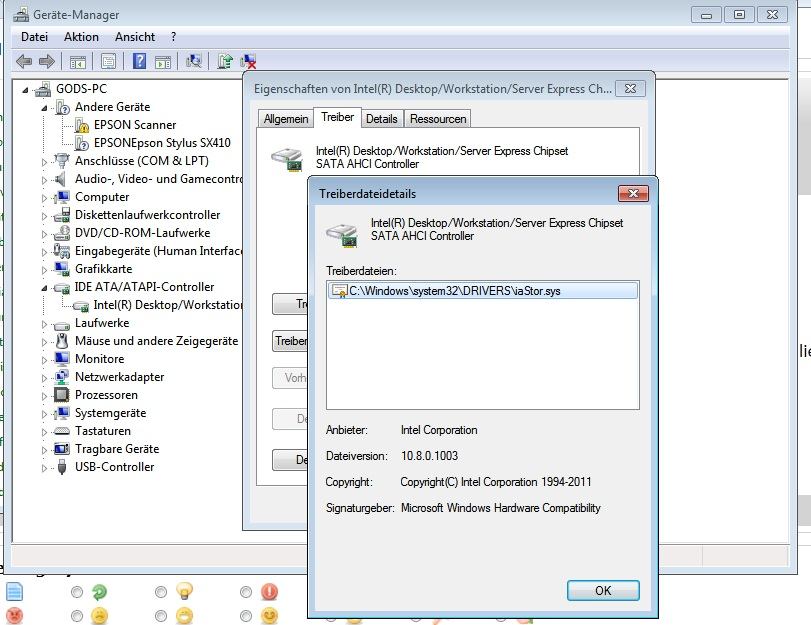
Task: Click the Properties toolbar icon
Action: point(108,62)
